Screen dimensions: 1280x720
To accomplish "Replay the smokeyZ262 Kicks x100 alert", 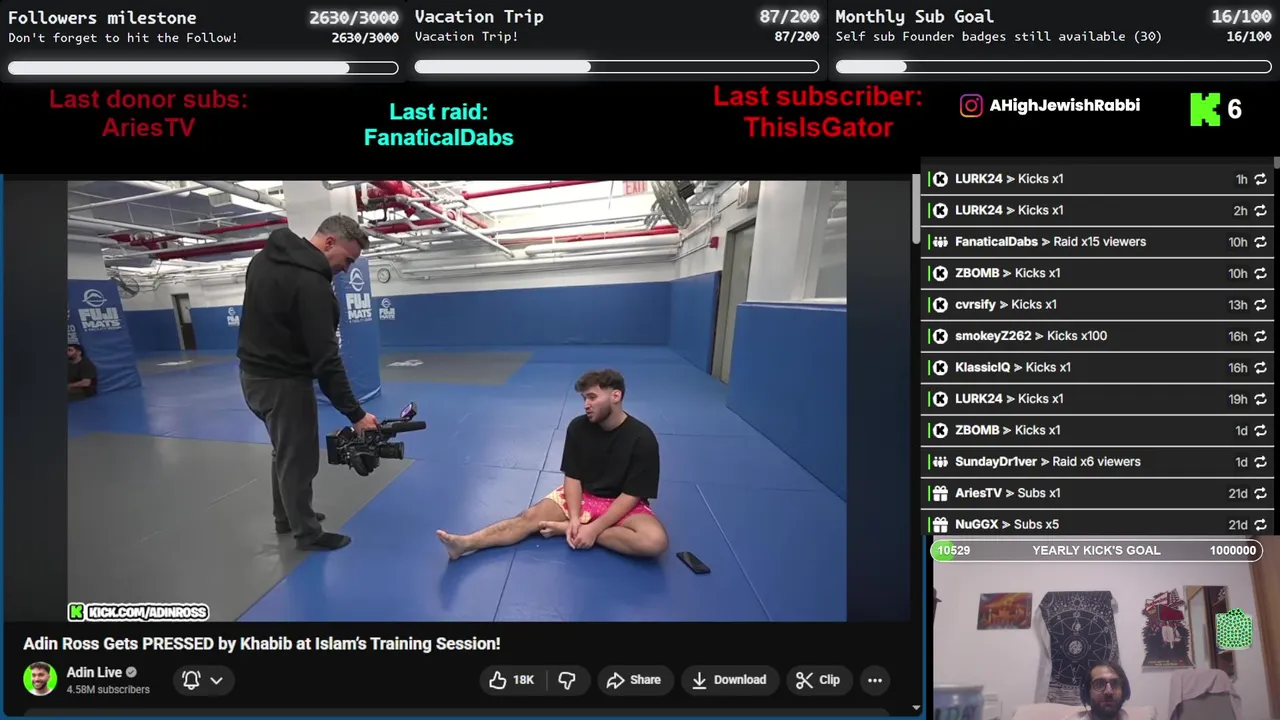I will (1260, 336).
